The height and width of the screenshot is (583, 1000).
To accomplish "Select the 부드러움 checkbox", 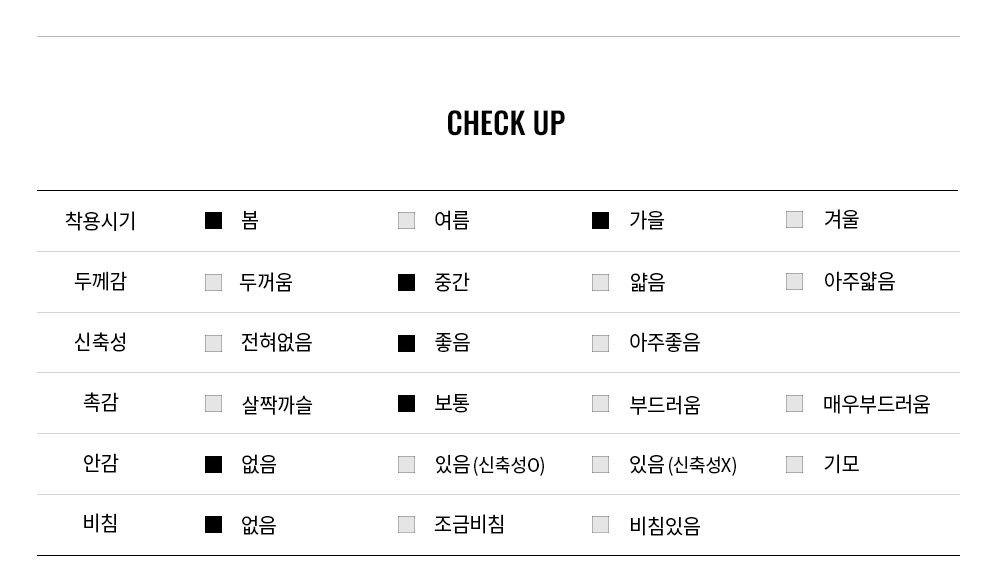I will (x=600, y=404).
